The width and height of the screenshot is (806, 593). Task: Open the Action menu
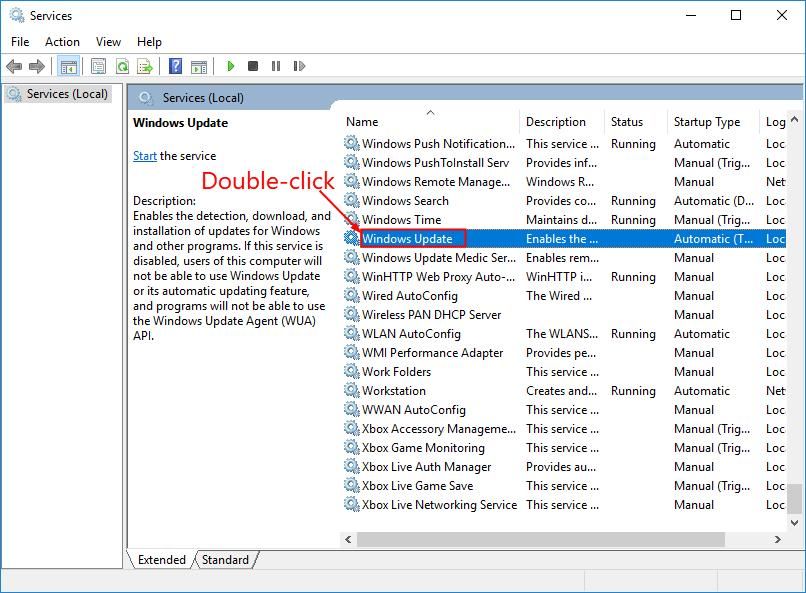pos(62,41)
